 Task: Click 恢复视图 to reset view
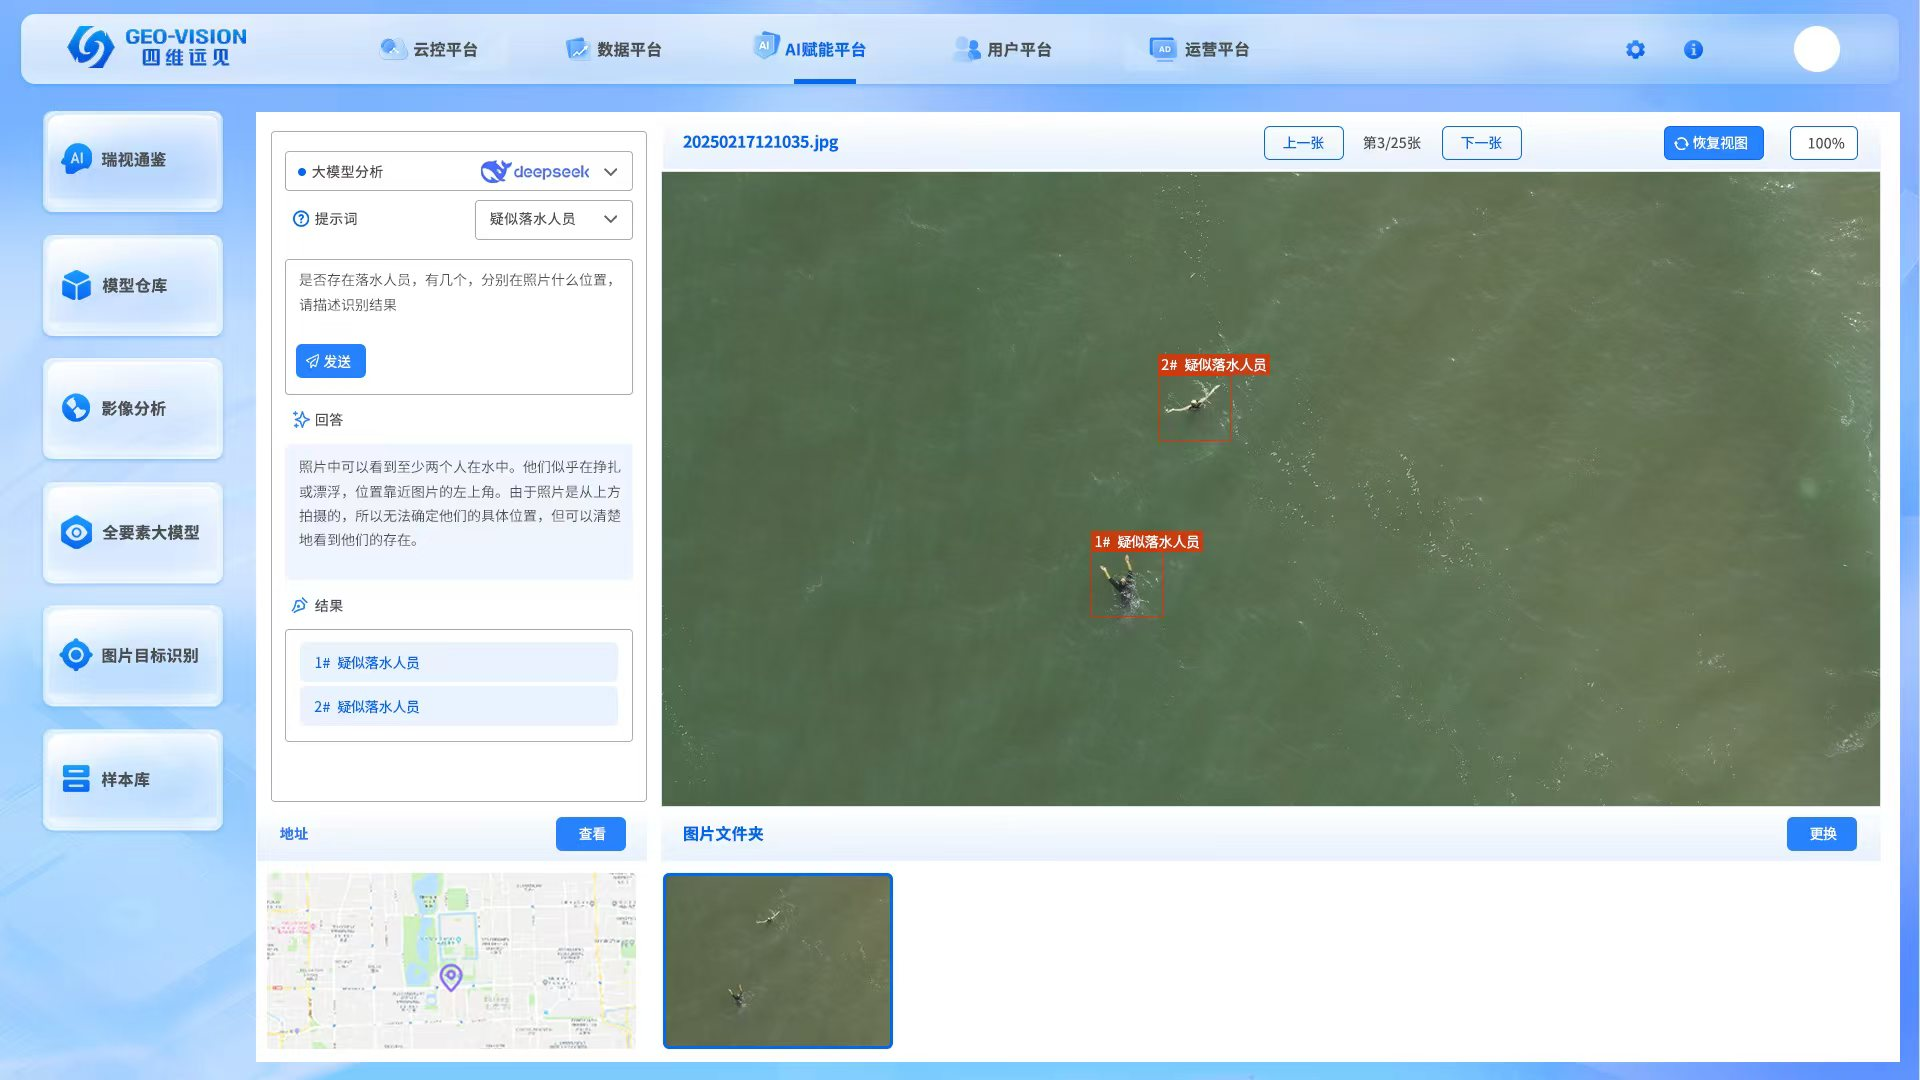(x=1713, y=143)
